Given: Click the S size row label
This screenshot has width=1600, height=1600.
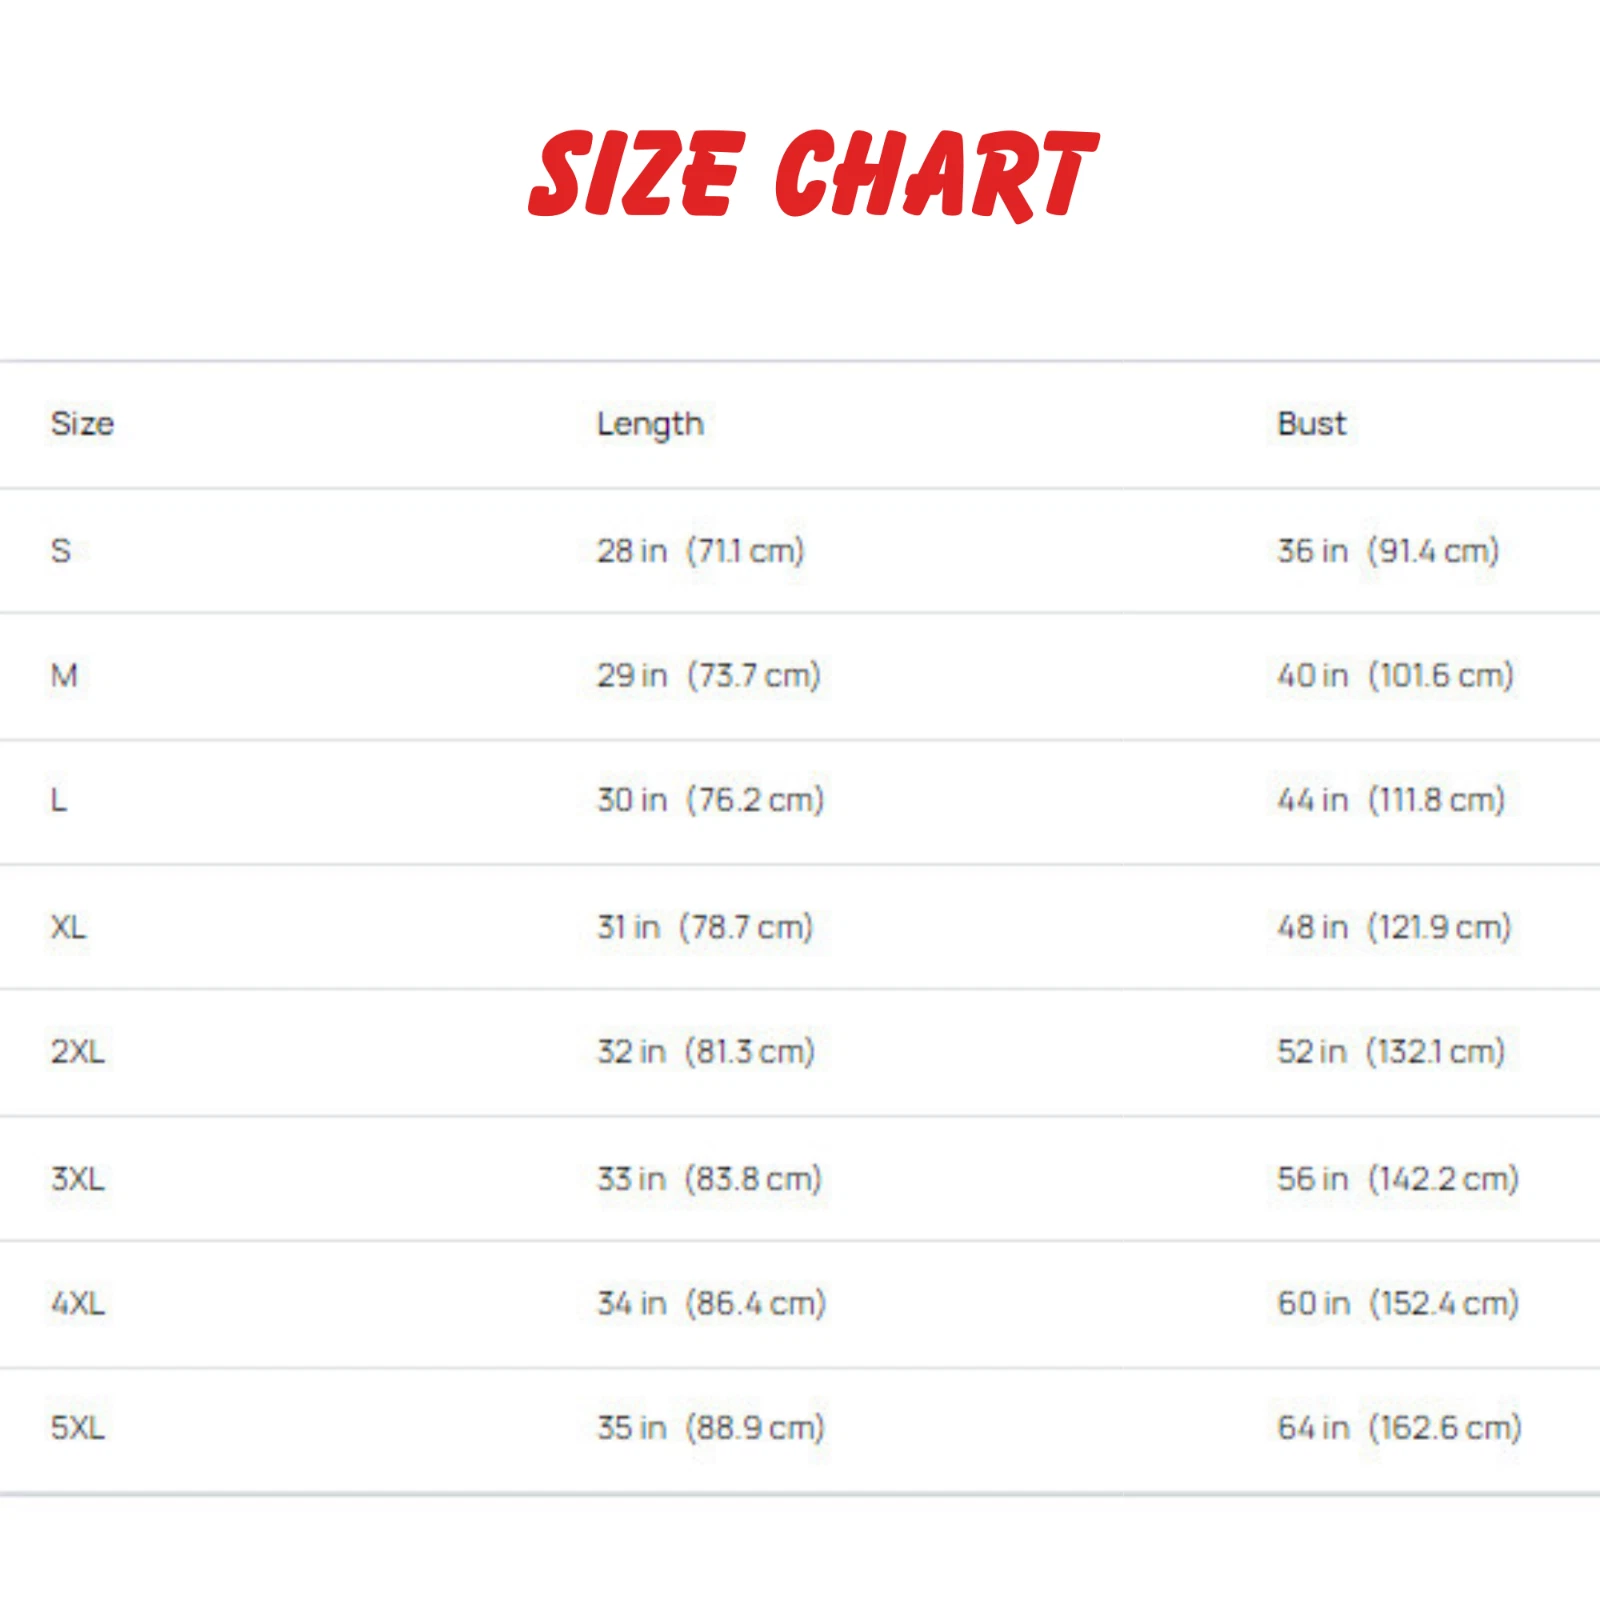Looking at the screenshot, I should tap(61, 550).
